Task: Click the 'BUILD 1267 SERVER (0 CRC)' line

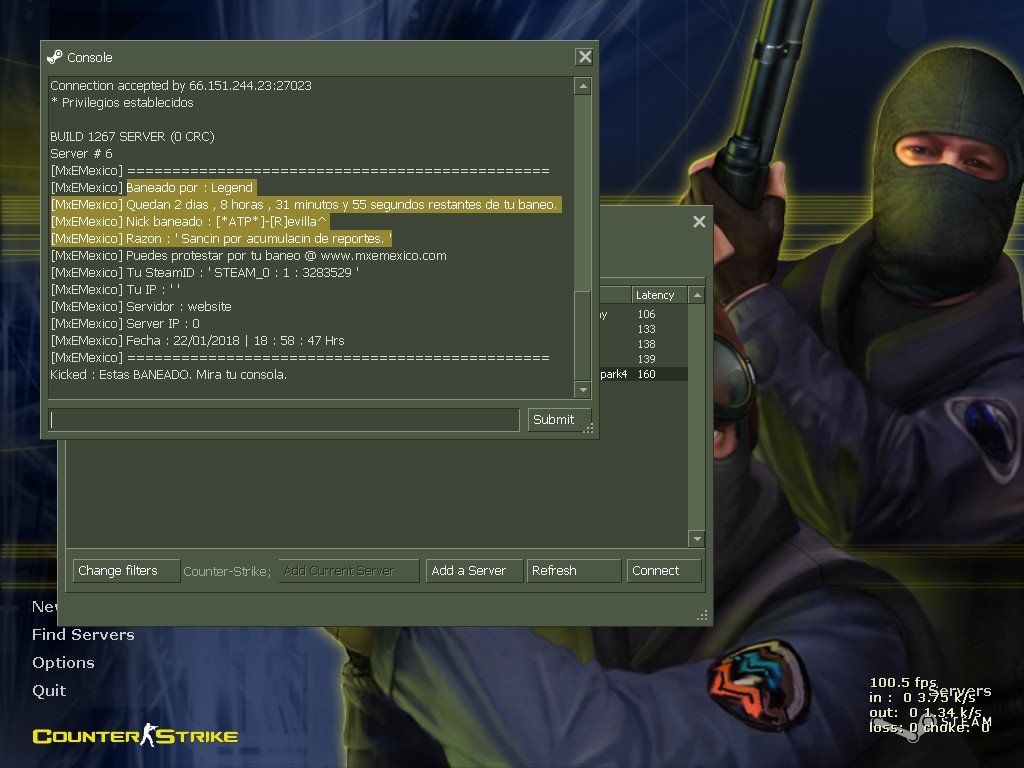Action: (133, 136)
